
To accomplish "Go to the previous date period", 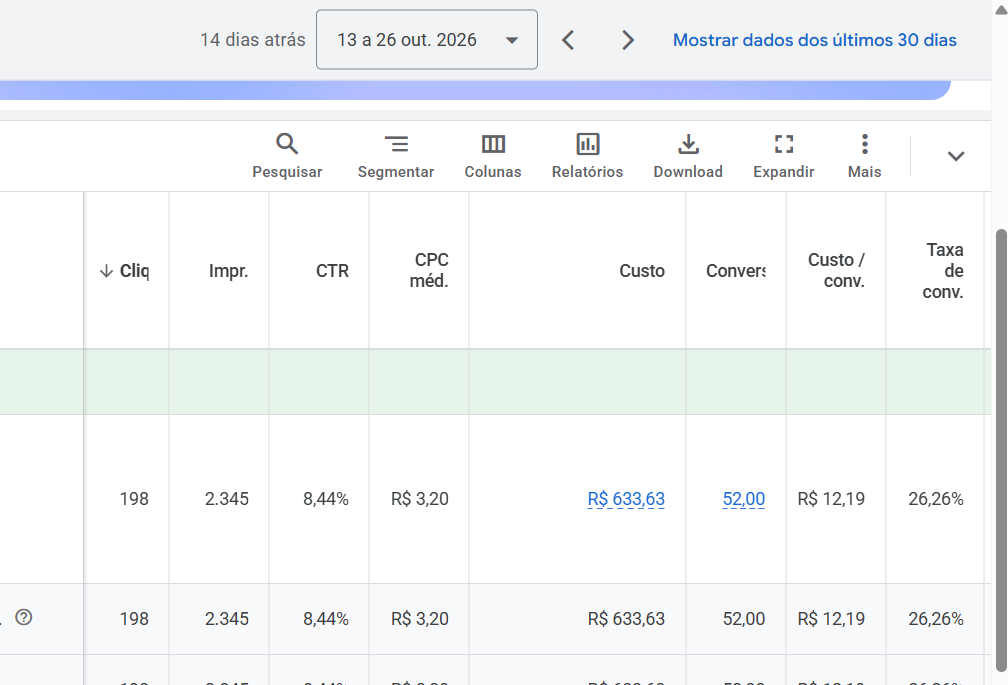I will coord(568,40).
